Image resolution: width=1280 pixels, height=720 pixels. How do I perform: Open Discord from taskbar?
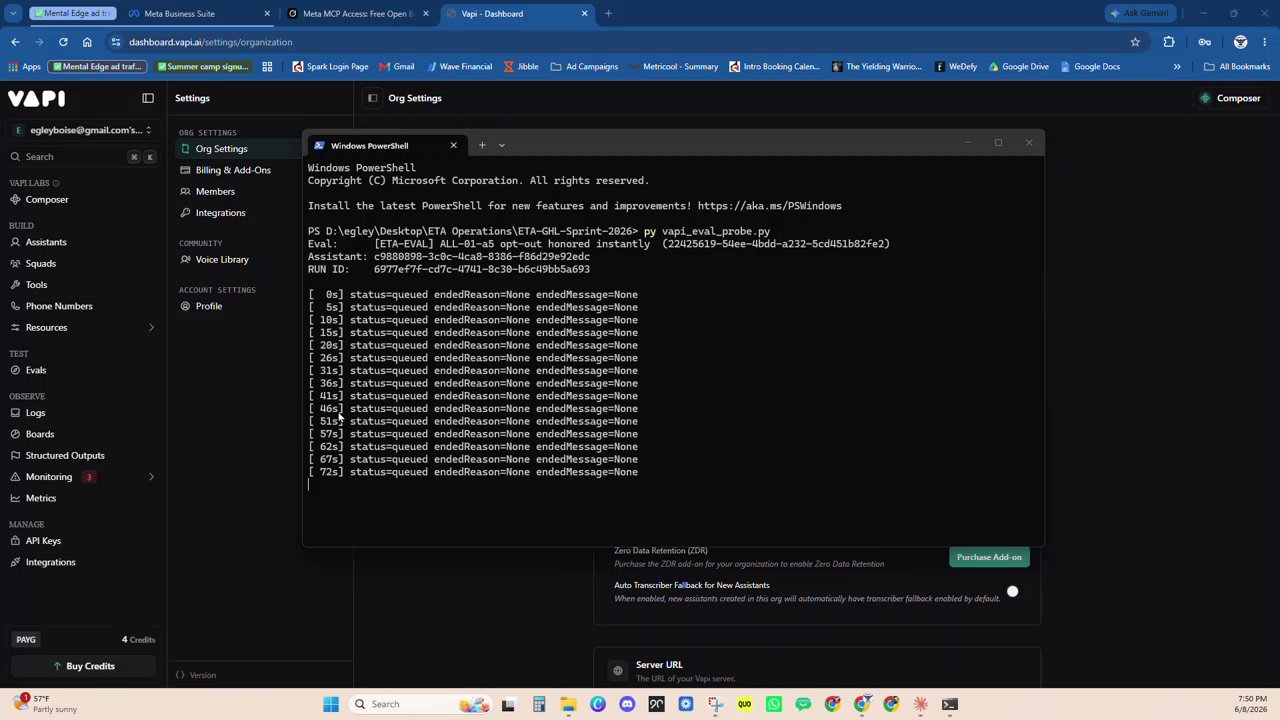click(x=627, y=704)
